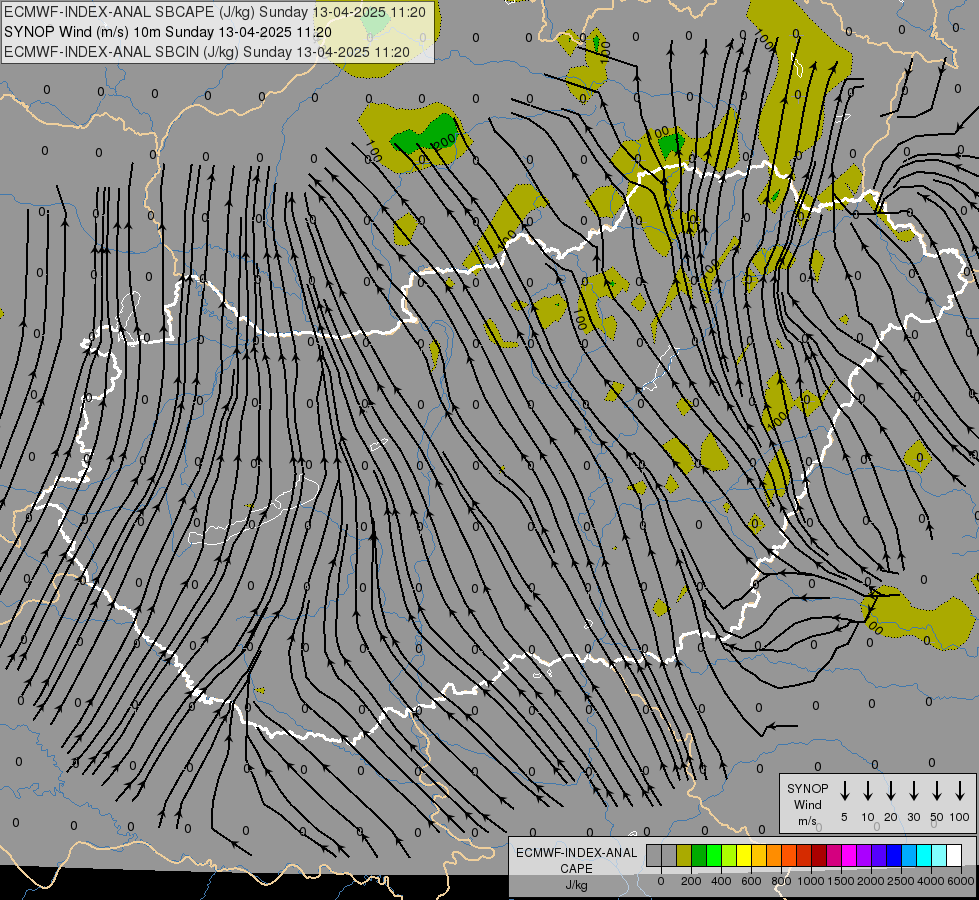
Task: Pick the pure blue CAPE swatch before 2500
Action: [894, 856]
